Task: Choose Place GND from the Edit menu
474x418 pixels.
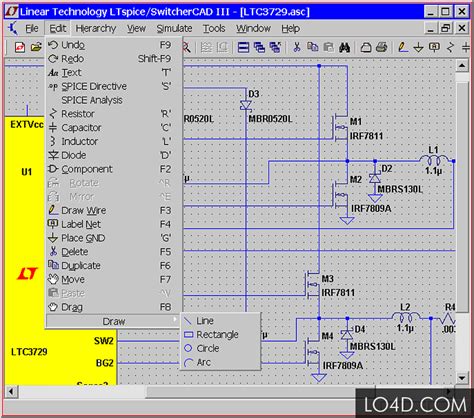Action: click(113, 238)
